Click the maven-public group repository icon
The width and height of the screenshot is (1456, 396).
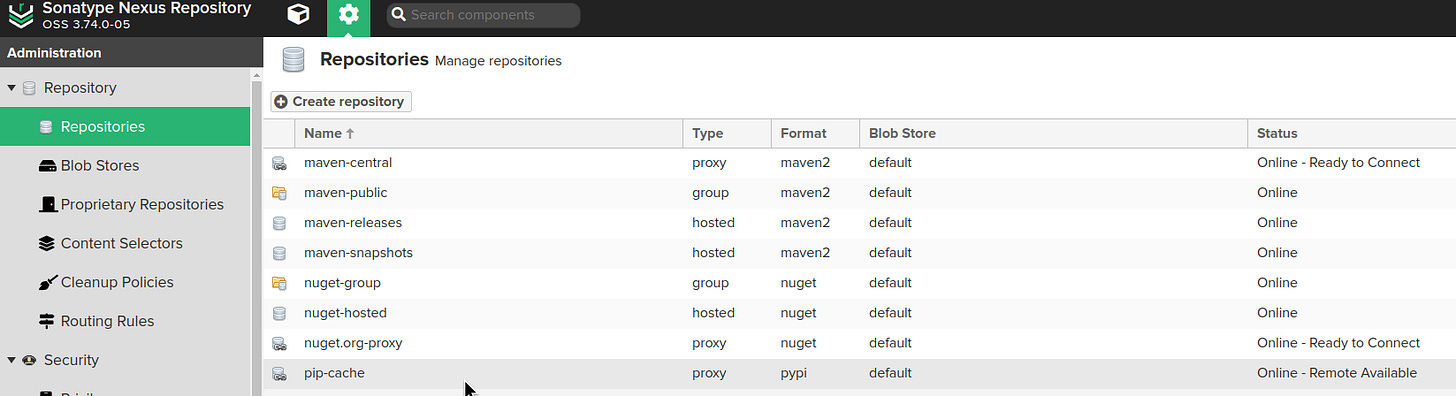click(279, 192)
